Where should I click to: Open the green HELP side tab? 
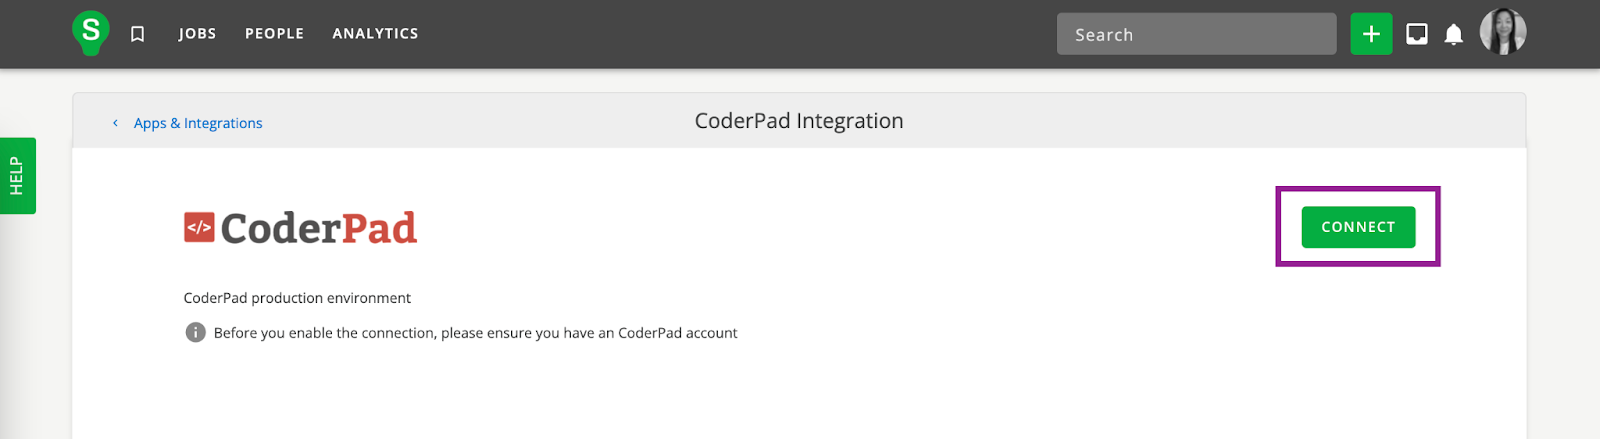click(x=17, y=176)
